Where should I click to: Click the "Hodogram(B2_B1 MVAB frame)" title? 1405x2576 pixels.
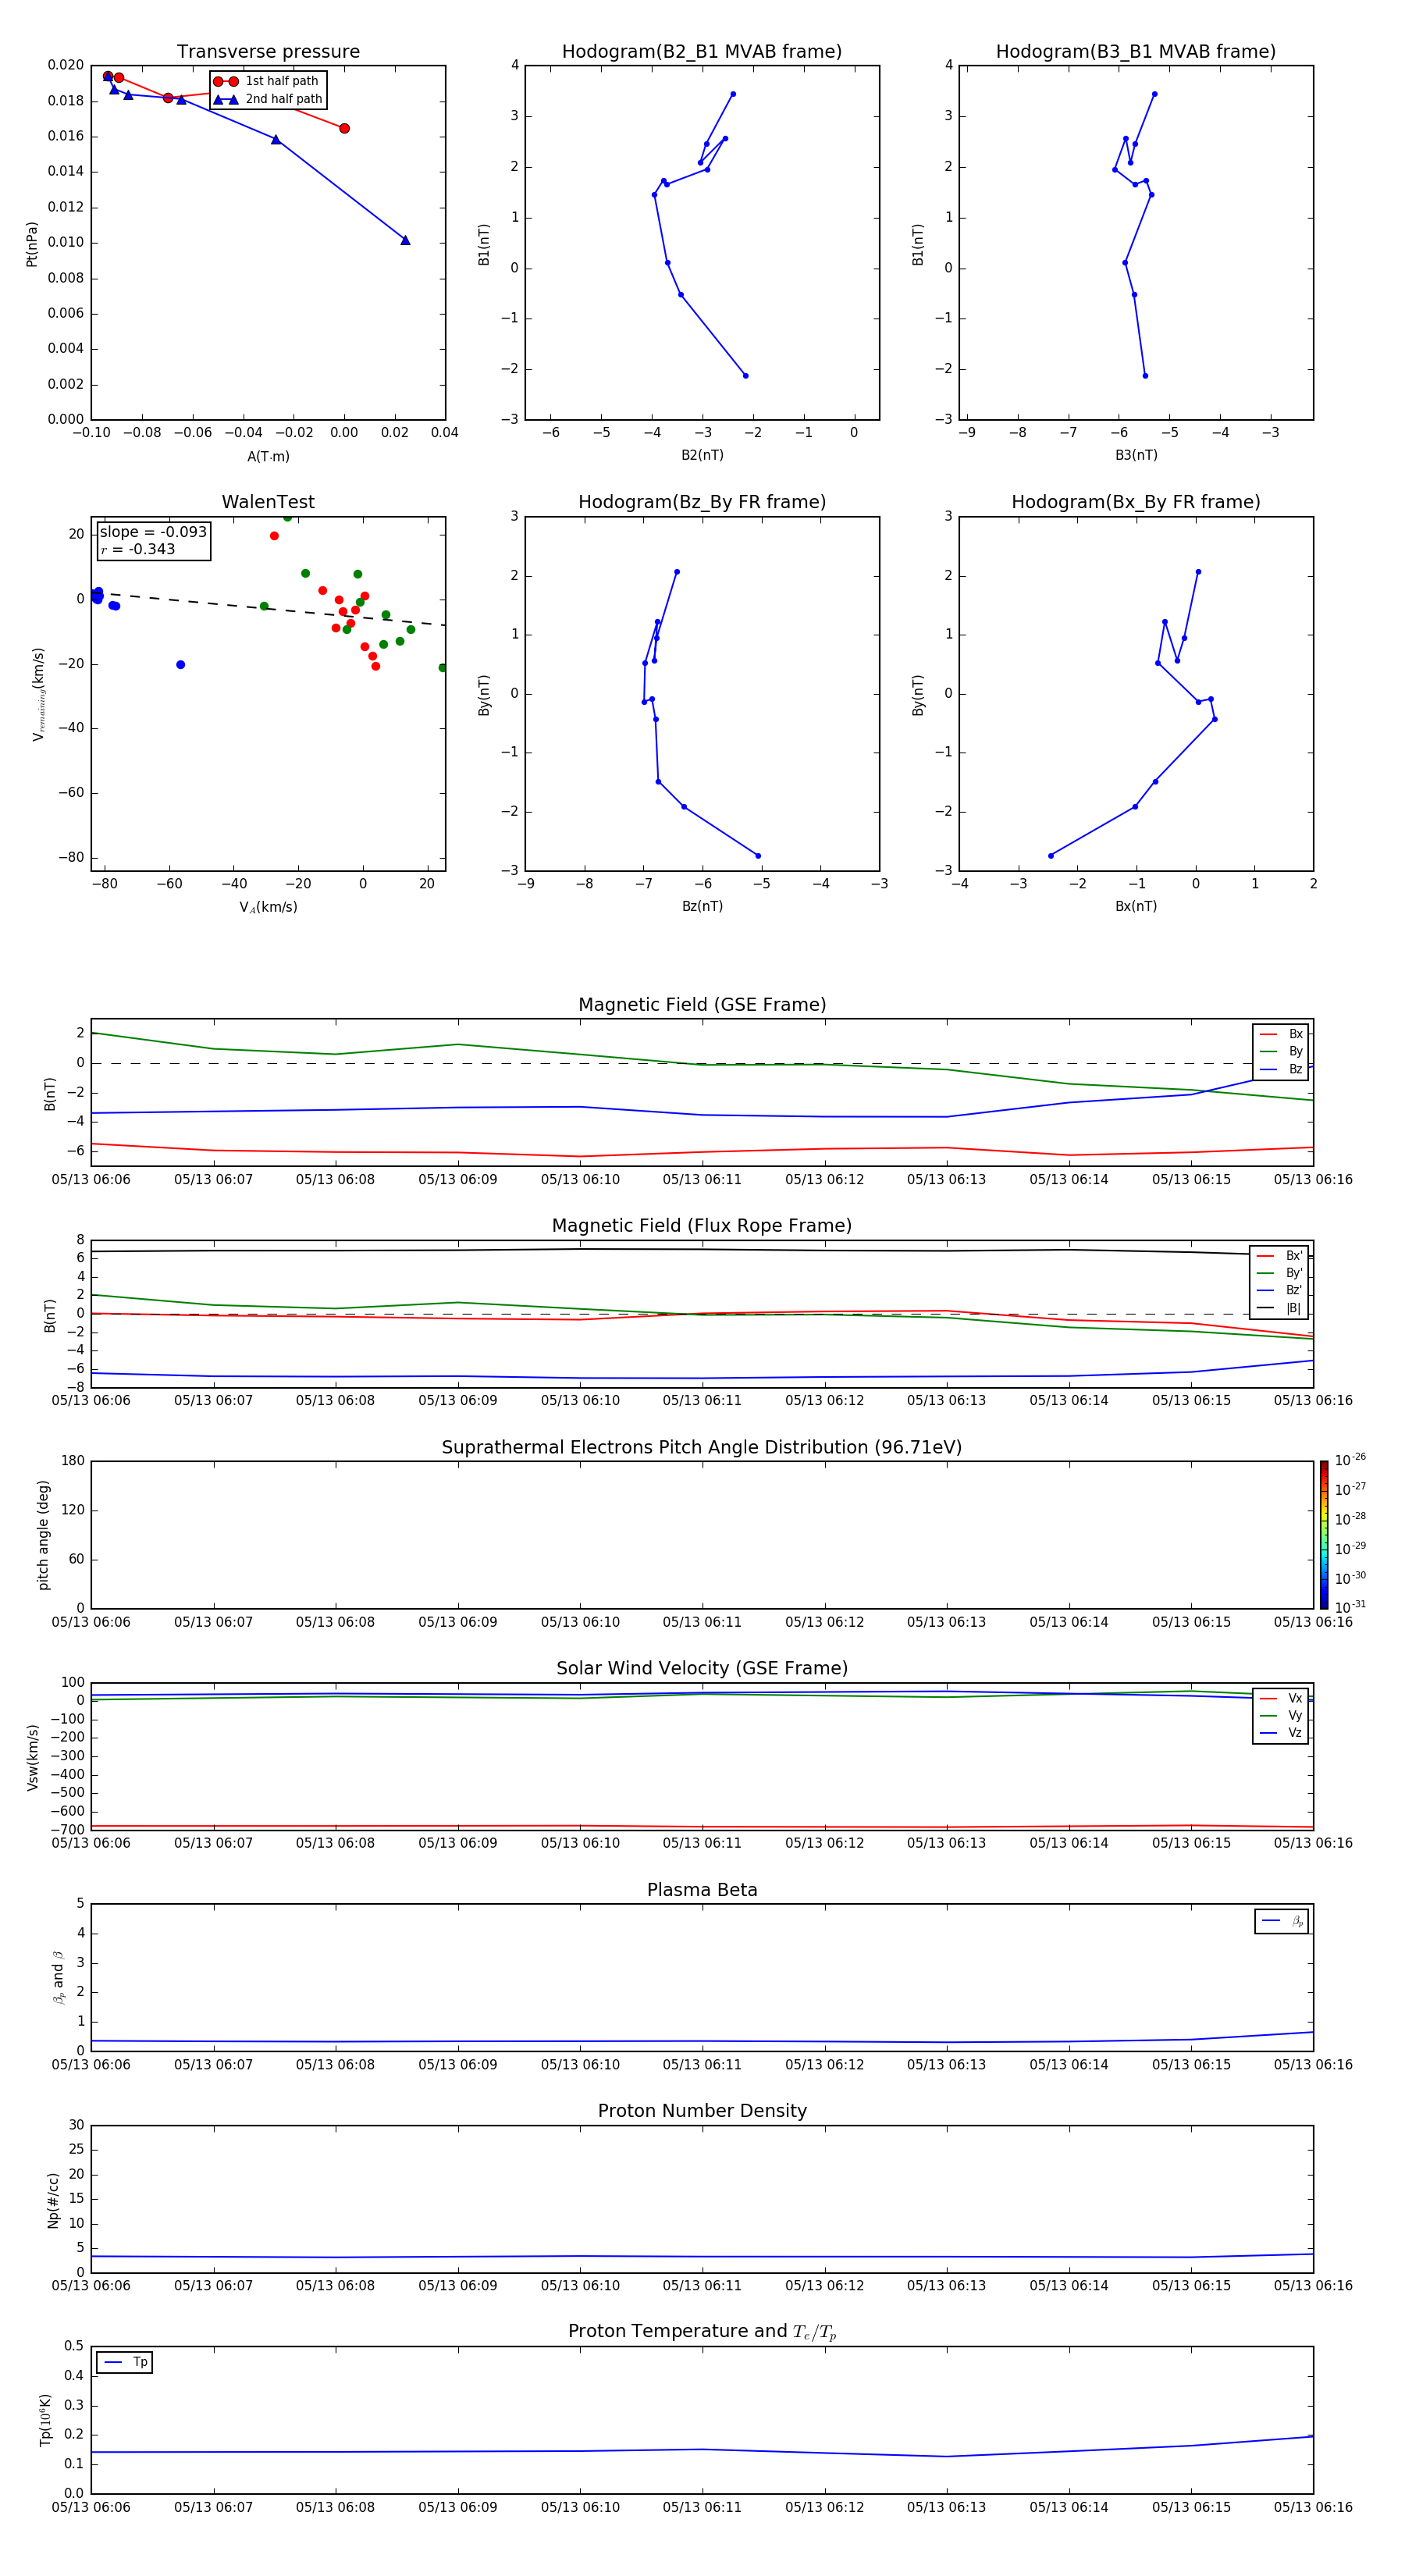click(x=702, y=51)
